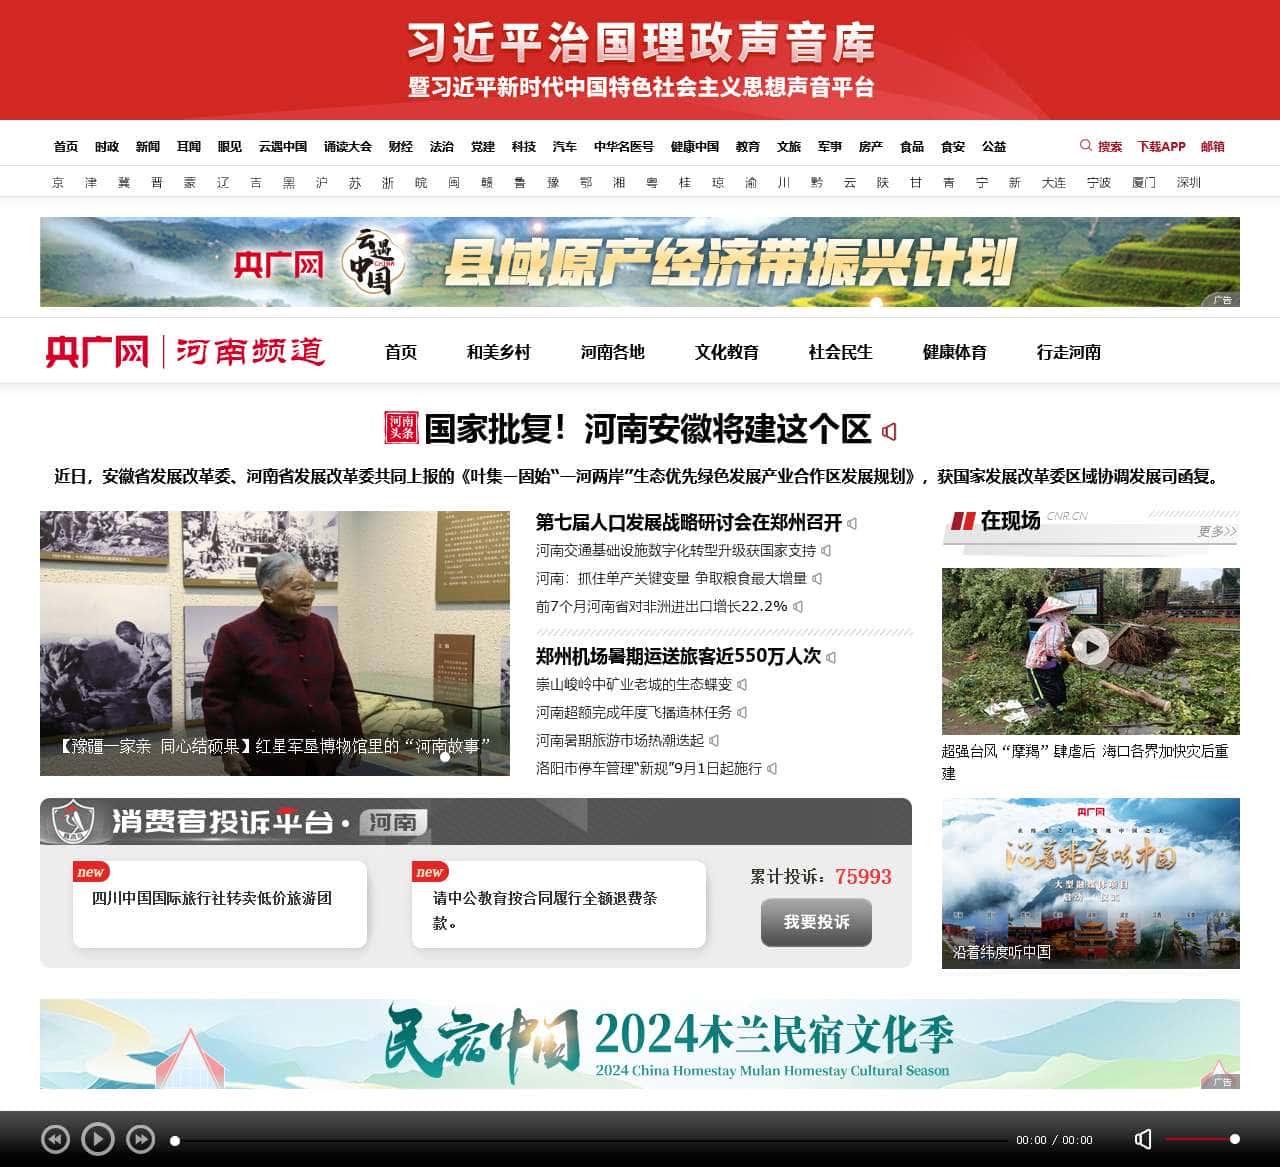Open 沿着纬度听中国 thumbnail

tap(1091, 883)
